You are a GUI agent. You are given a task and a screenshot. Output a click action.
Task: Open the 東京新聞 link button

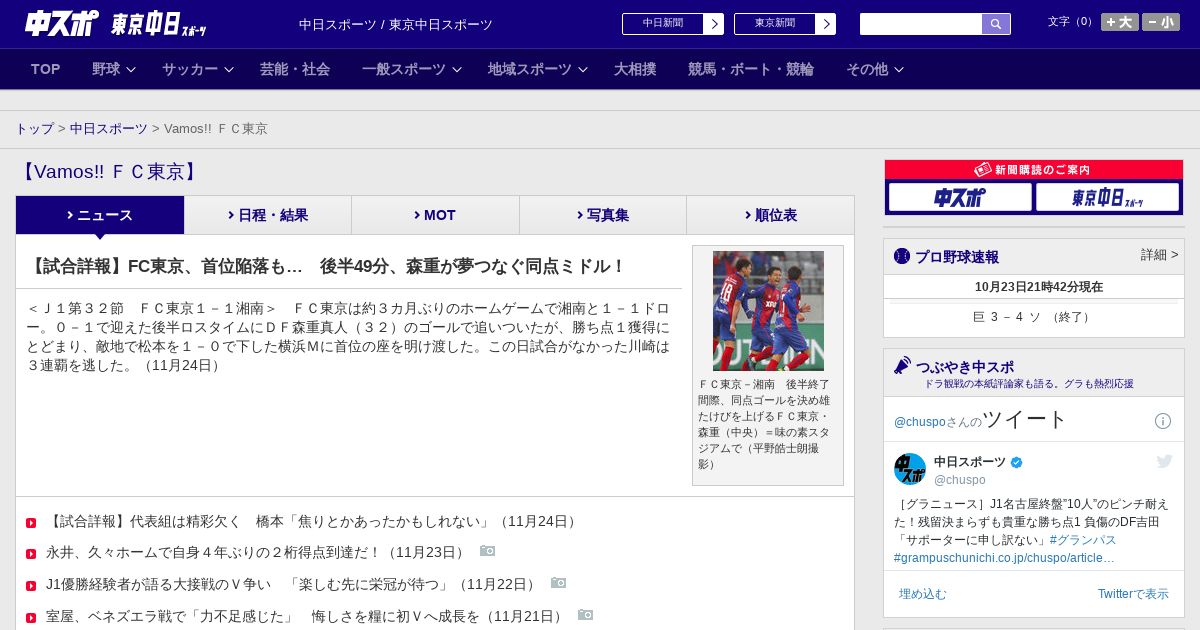(x=785, y=24)
